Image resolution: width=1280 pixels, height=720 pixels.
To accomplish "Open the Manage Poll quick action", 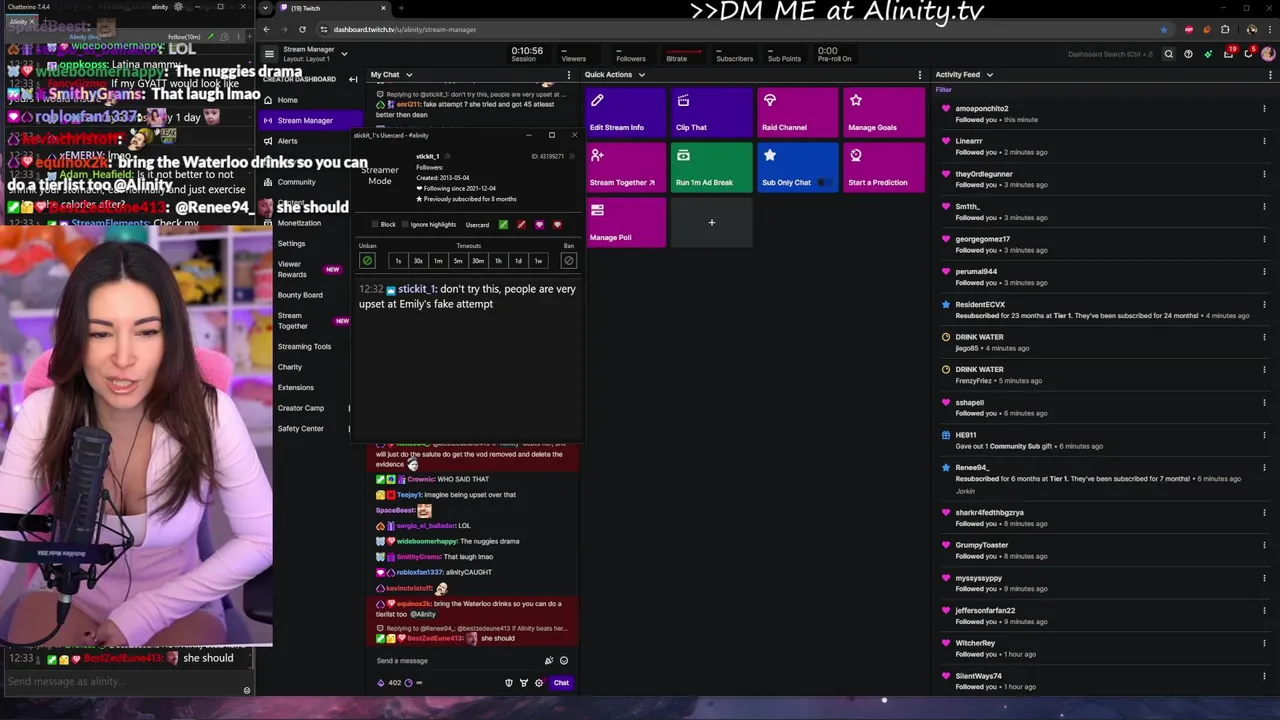I will pyautogui.click(x=625, y=222).
